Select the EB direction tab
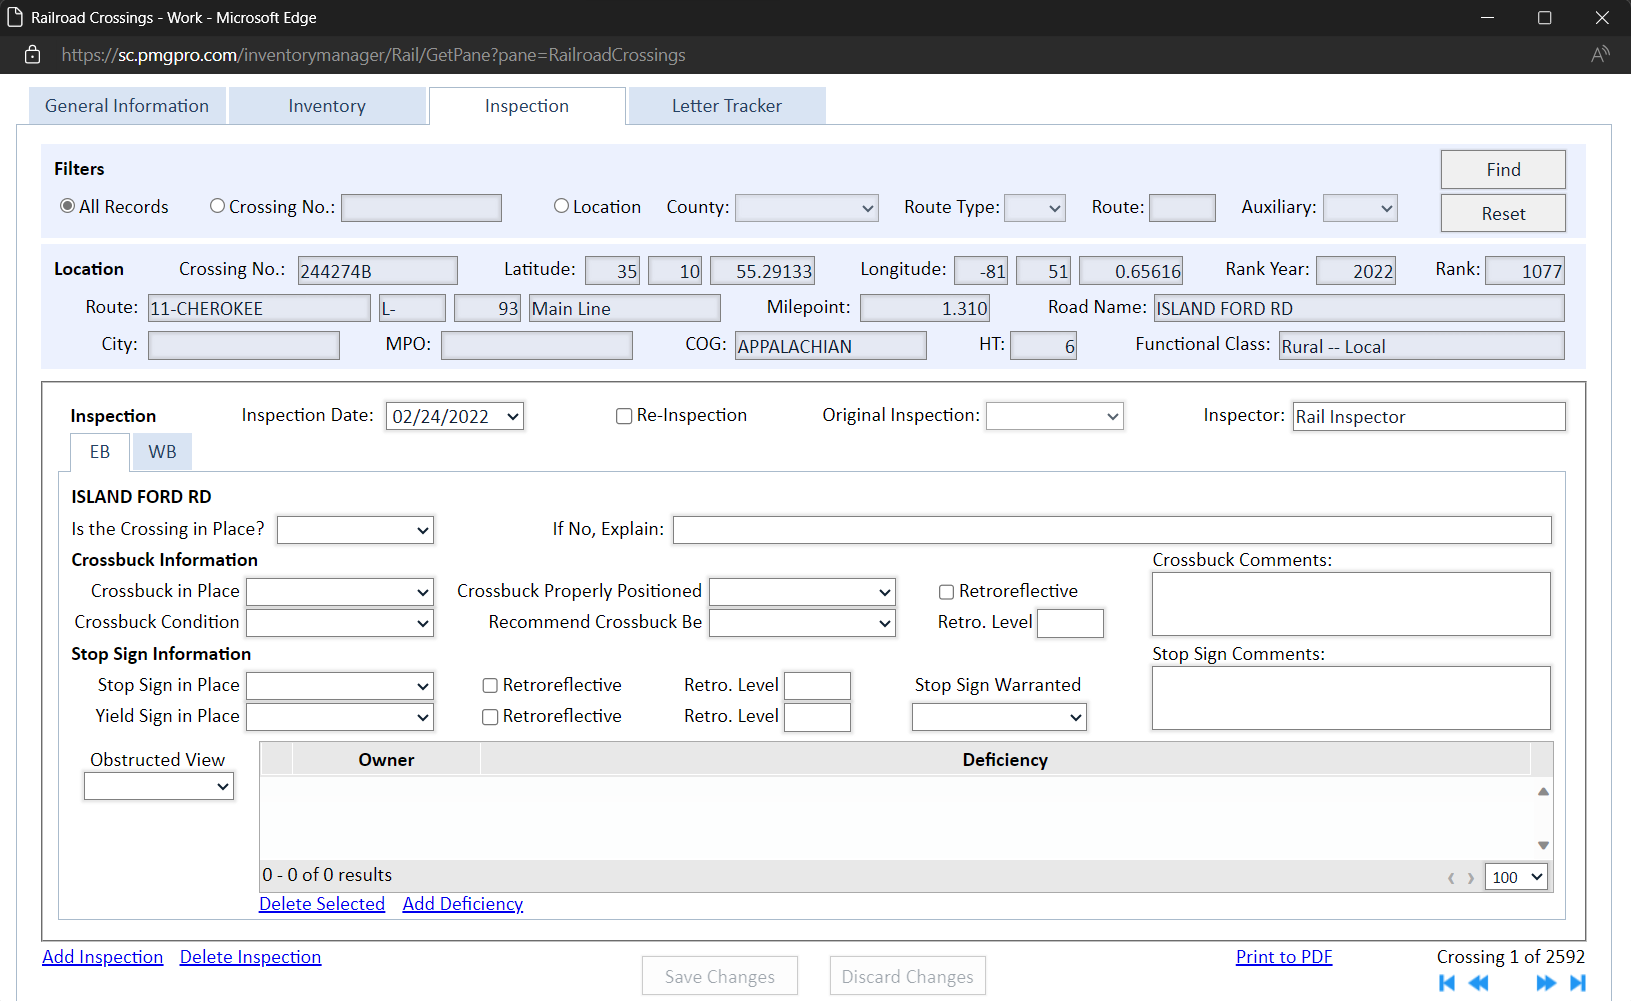Screen dimensions: 1631x1001 [100, 452]
